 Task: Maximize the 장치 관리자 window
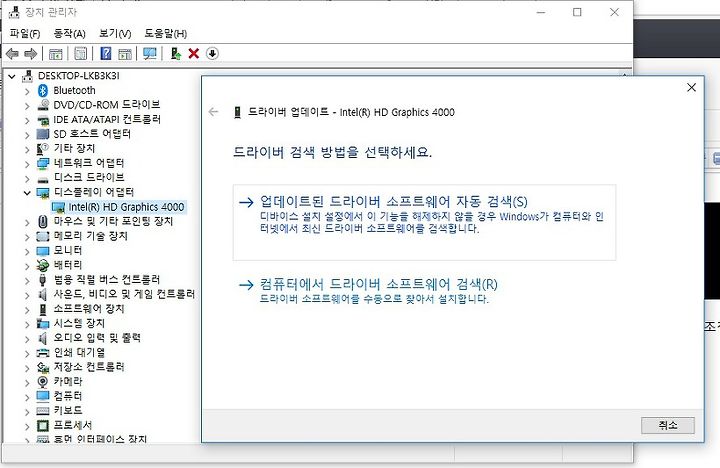(x=577, y=12)
